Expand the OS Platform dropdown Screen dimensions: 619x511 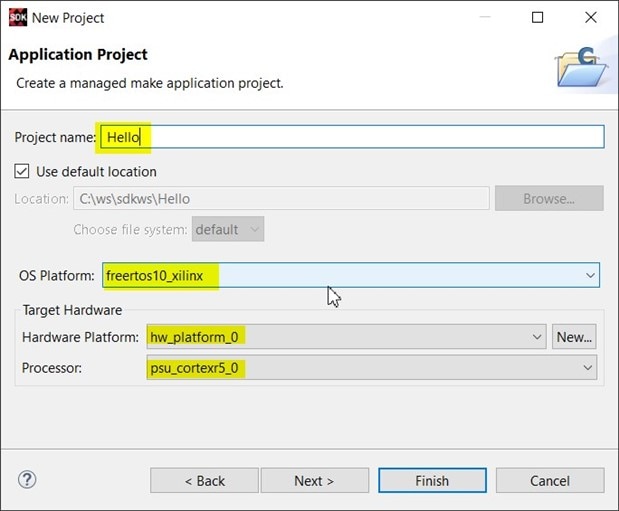click(x=590, y=275)
